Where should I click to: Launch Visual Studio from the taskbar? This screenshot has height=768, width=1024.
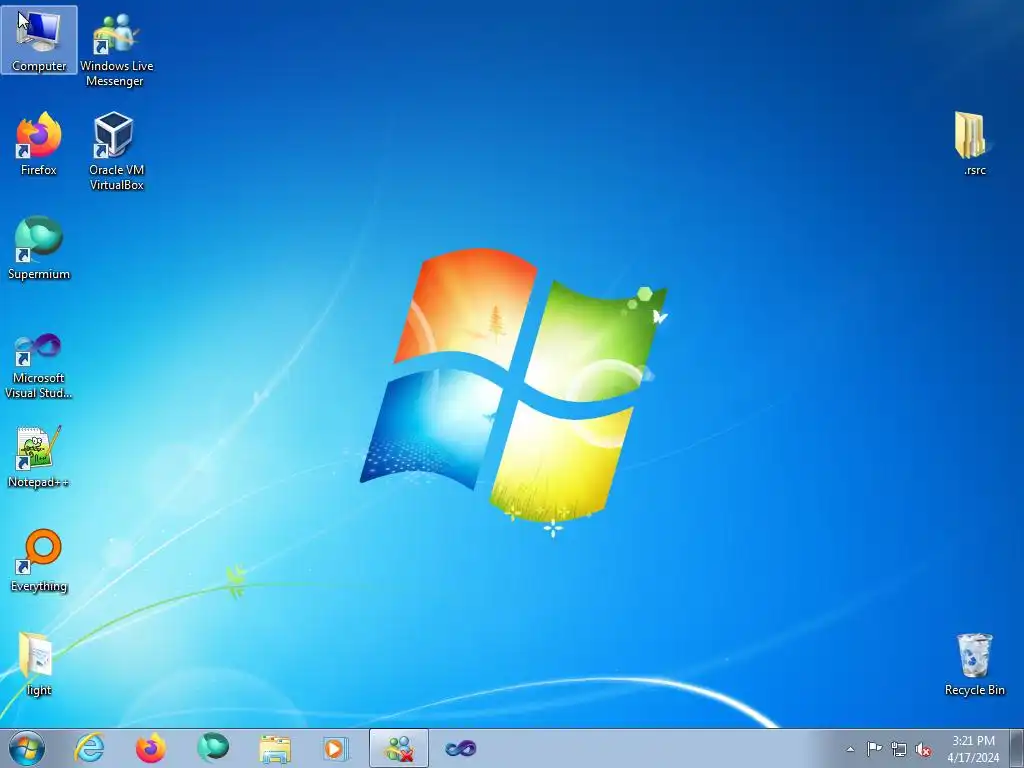coord(460,748)
